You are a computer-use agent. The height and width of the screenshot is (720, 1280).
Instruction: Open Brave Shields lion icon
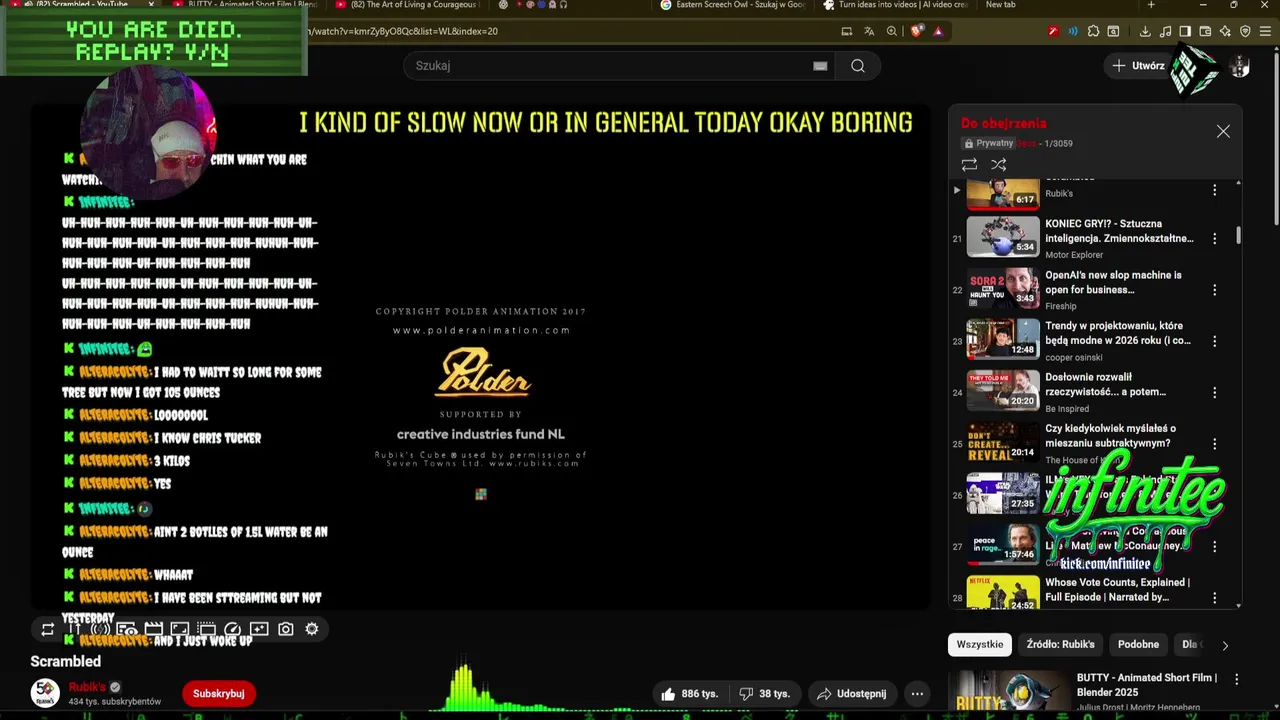pyautogui.click(x=916, y=31)
